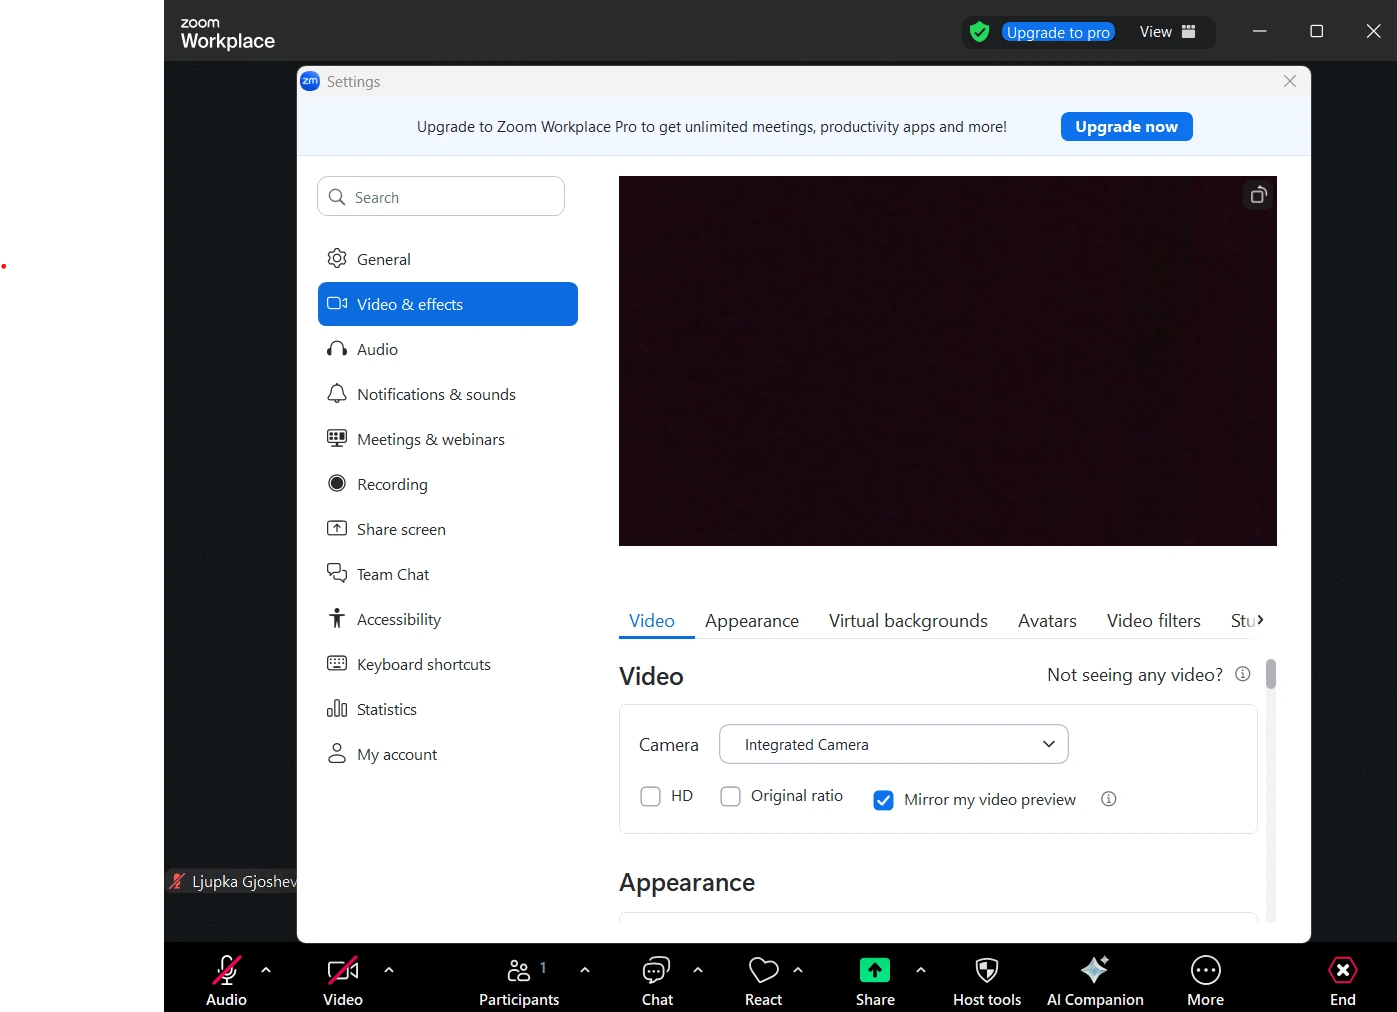Open the React options chevron

click(798, 968)
